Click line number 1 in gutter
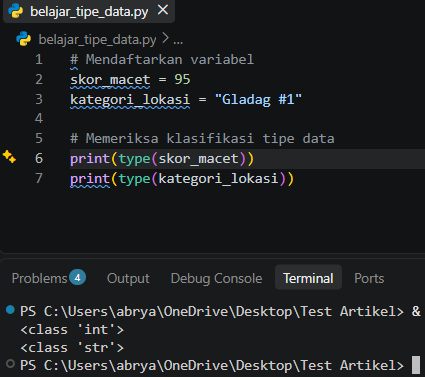The image size is (425, 377). click(x=39, y=59)
